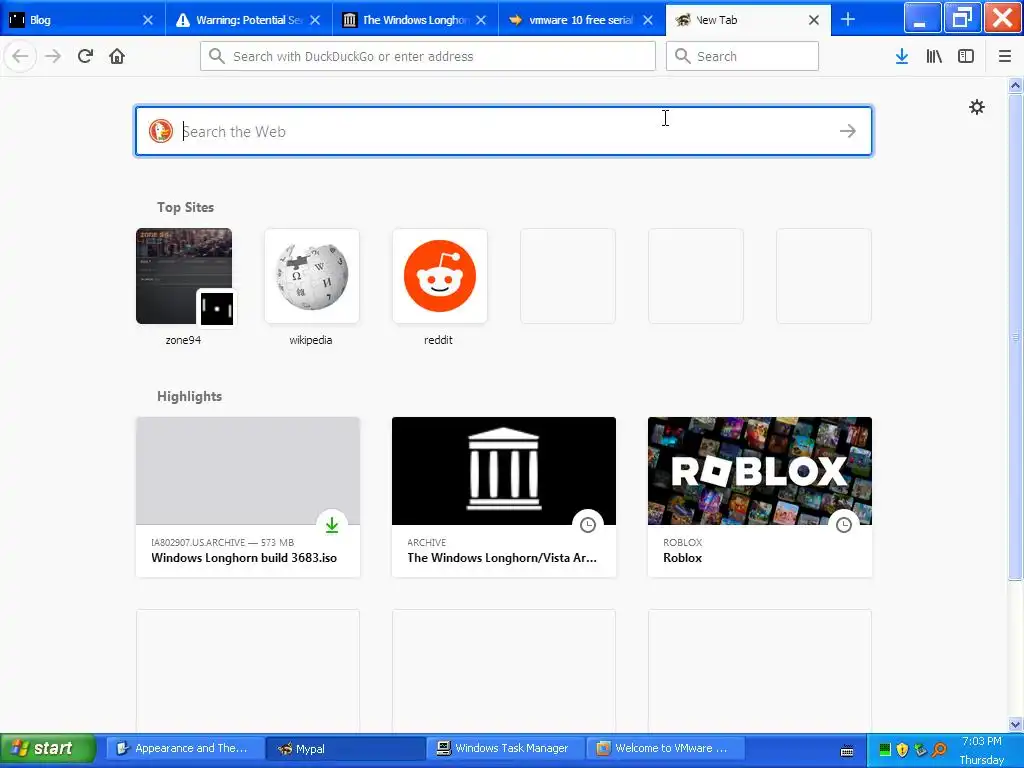Click the Highlights heading
The image size is (1024, 768).
click(189, 396)
